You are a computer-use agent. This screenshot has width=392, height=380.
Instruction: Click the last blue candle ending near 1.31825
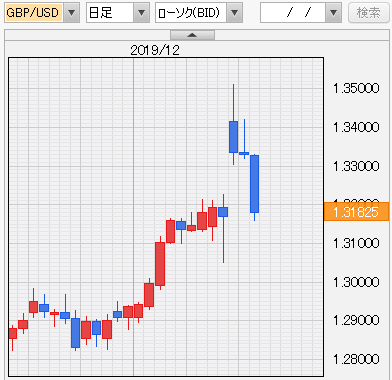coord(254,184)
